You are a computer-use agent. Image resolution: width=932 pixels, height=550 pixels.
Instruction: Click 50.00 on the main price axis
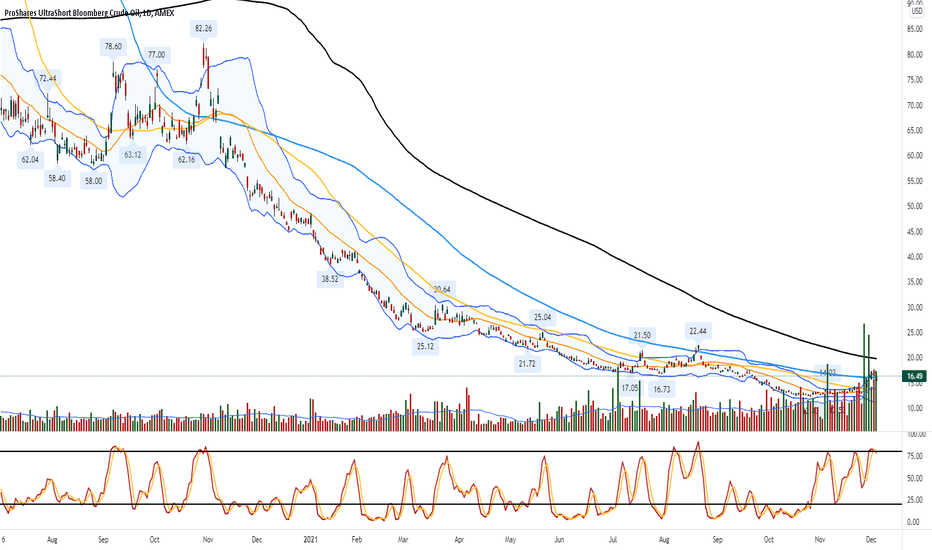915,206
